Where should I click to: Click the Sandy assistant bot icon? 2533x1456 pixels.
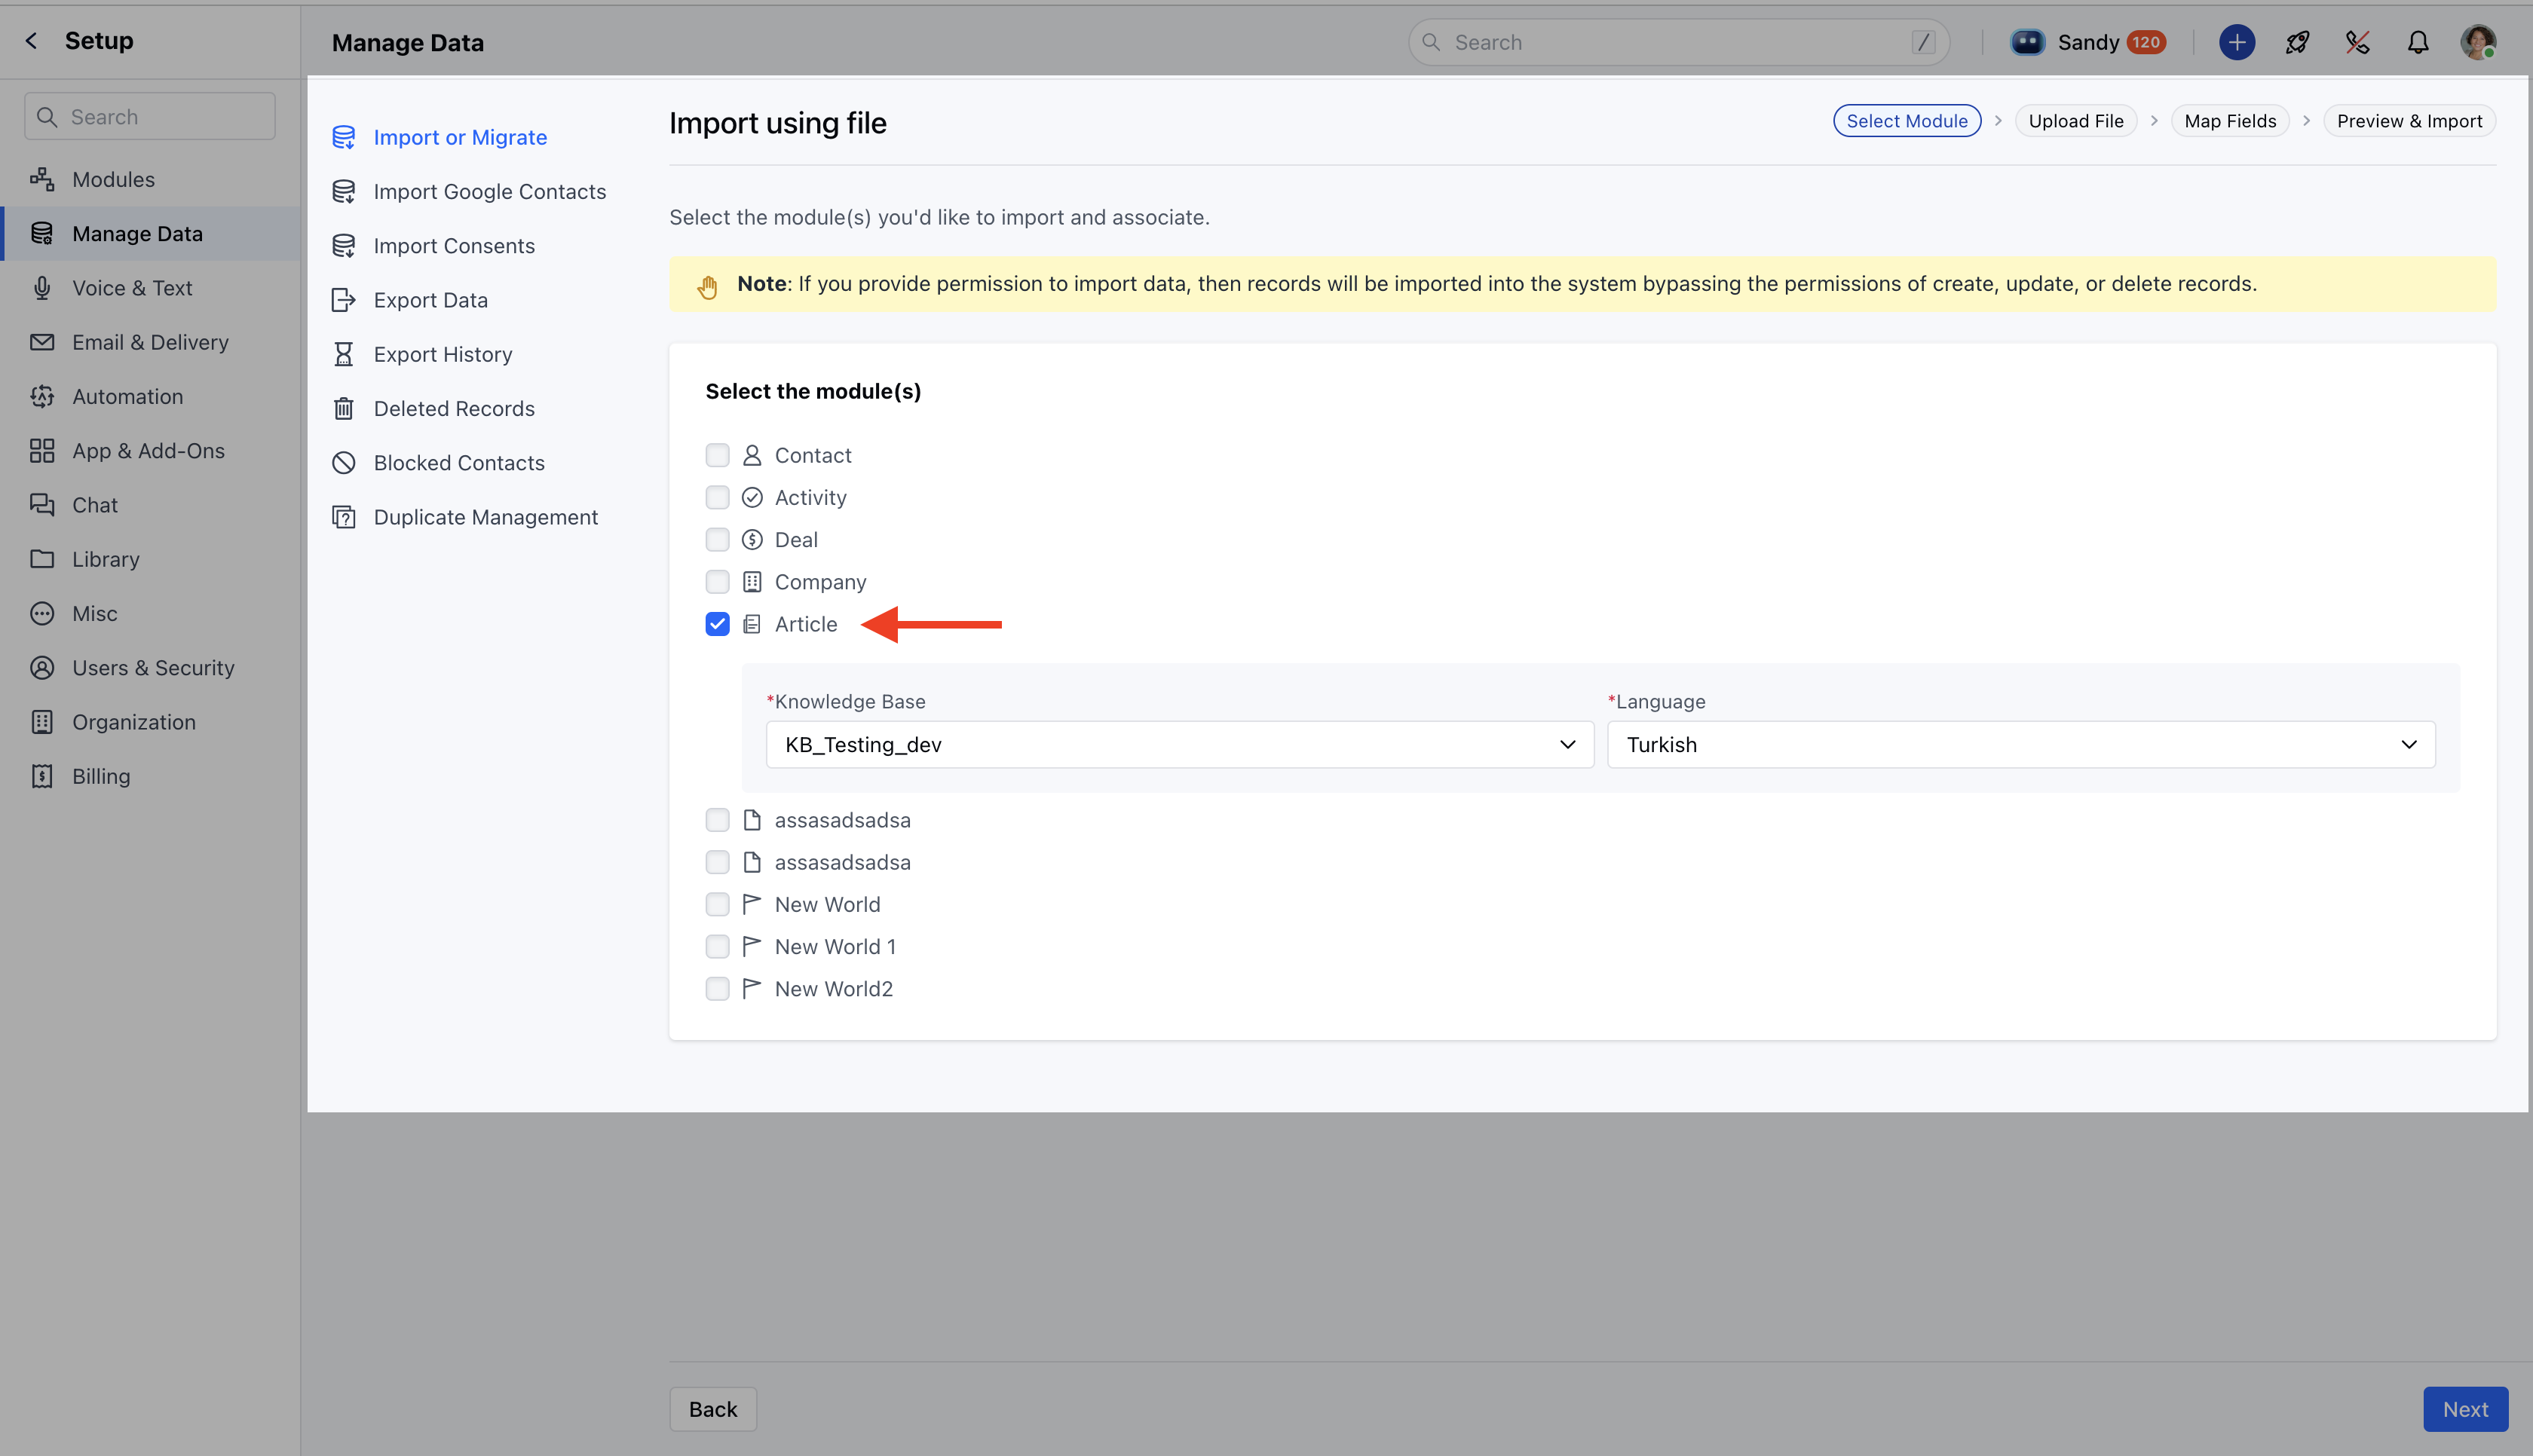click(x=2027, y=42)
